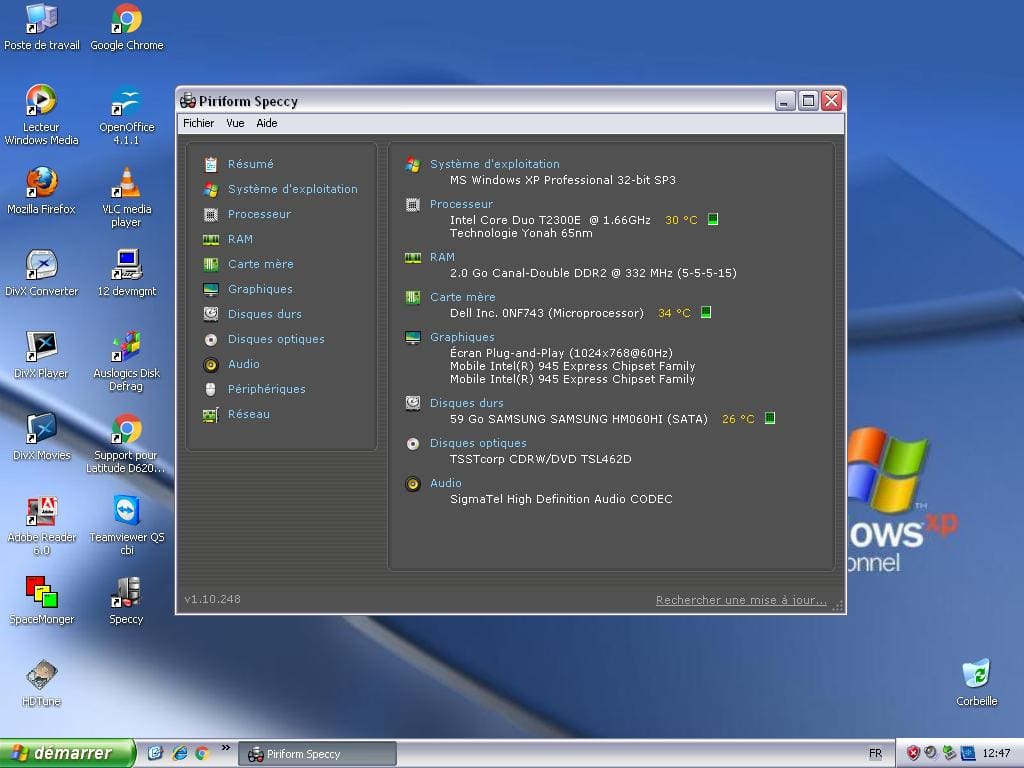Select Système d'exploitation in the sidebar
Screen dimensions: 1024x768
292,189
